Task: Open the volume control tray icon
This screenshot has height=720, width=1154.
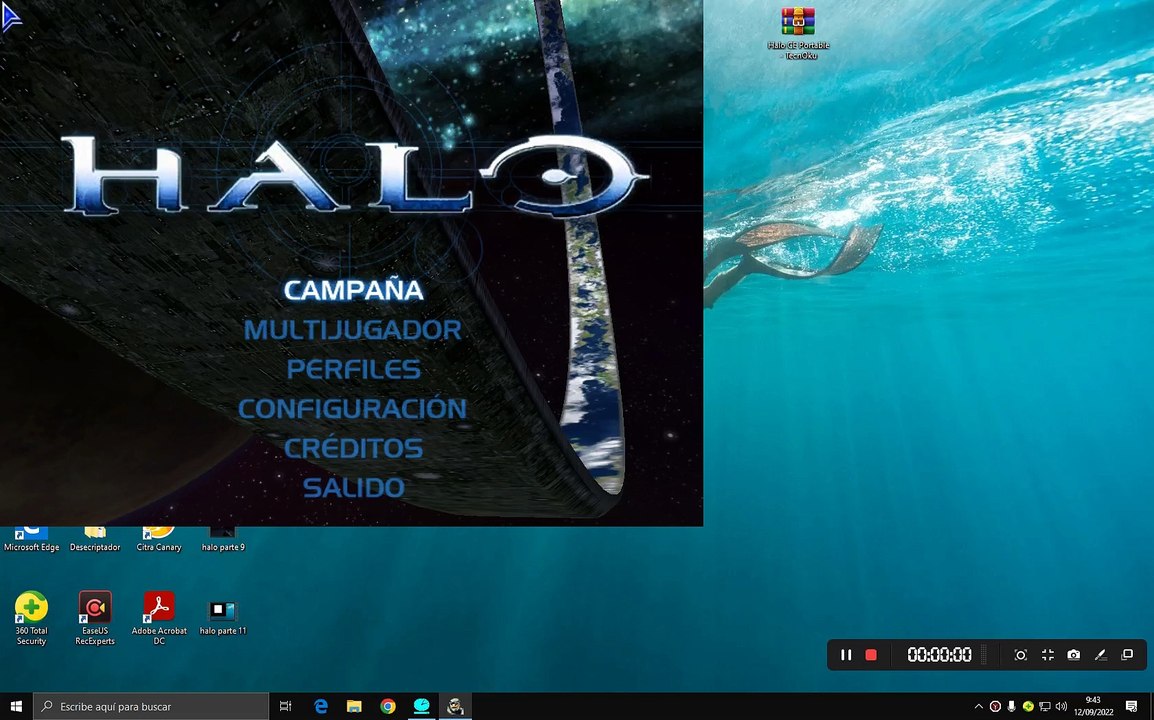Action: (1061, 707)
